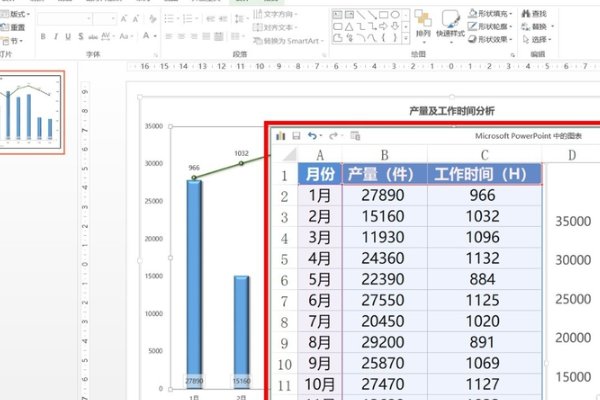Click Edit in Excel icon in data sheet
The height and width of the screenshot is (400, 600).
coord(355,136)
